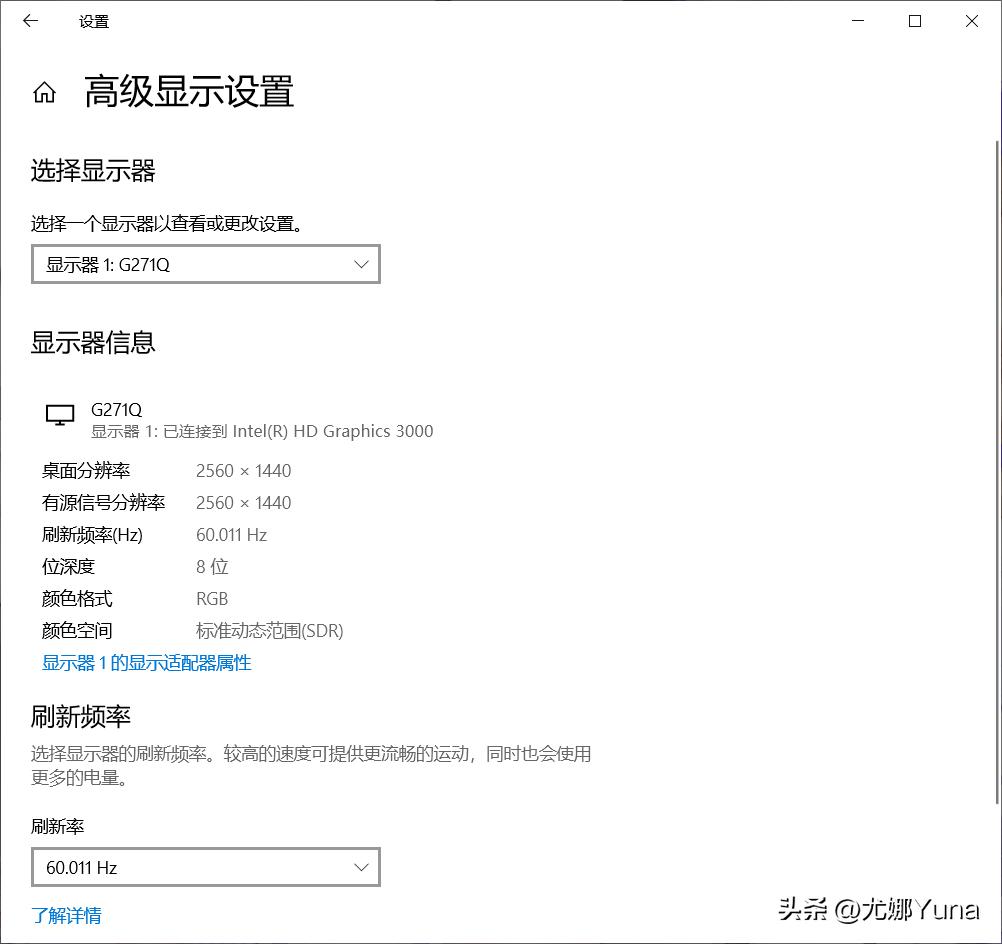Click the 颜色空间 SDR value text
This screenshot has width=1002, height=944.
point(270,631)
